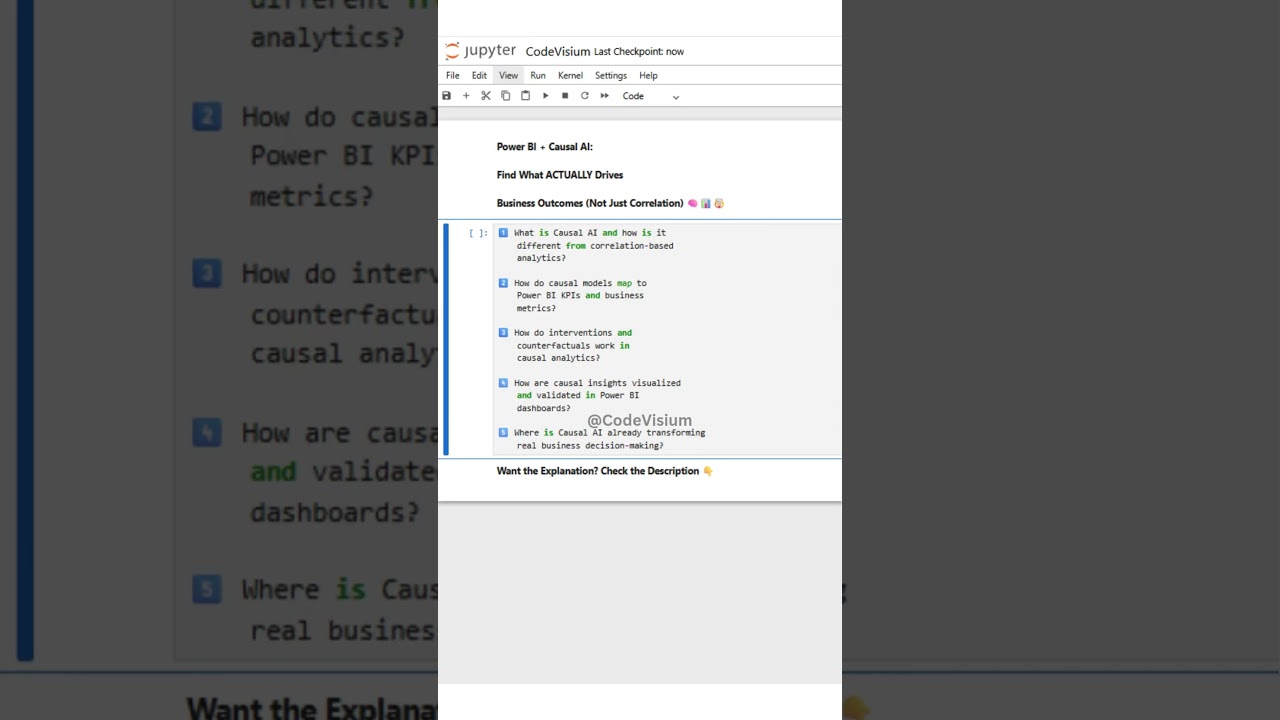Restart the kernel
This screenshot has height=720, width=1280.
tap(585, 96)
